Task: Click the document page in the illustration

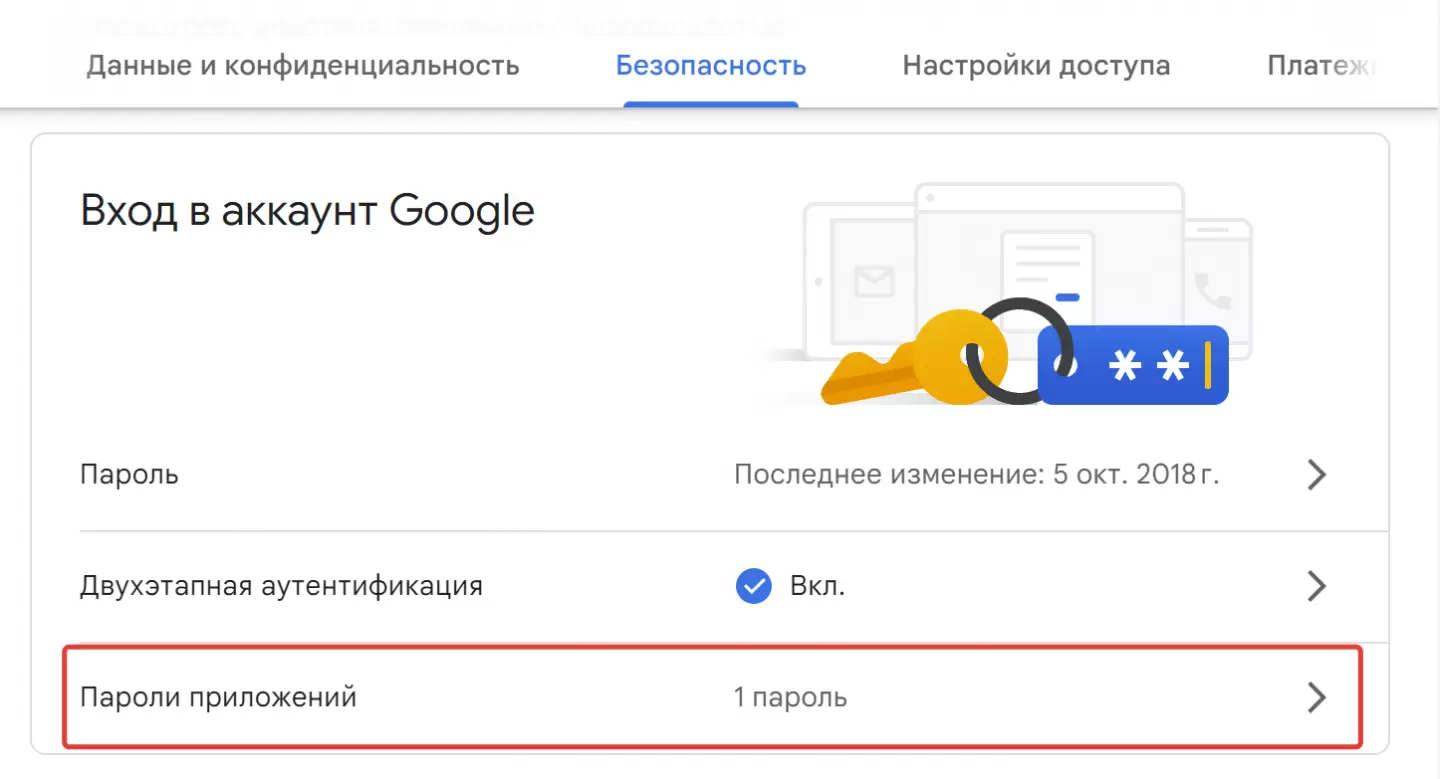Action: point(1047,270)
